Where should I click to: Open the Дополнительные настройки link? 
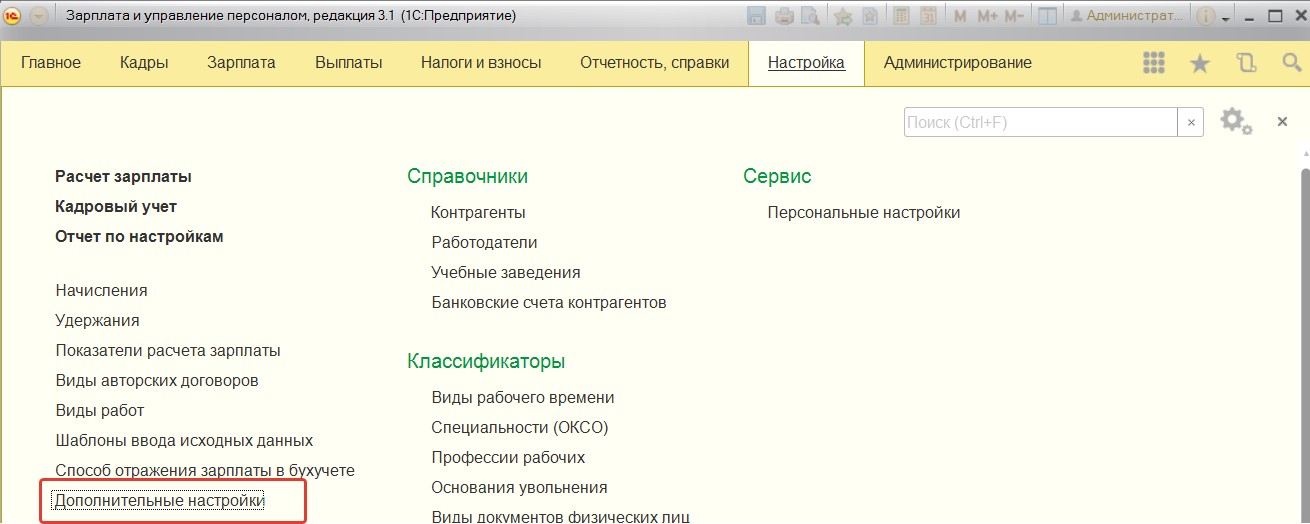point(159,500)
